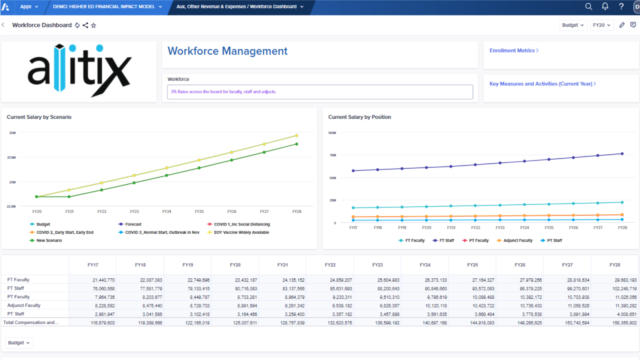The width and height of the screenshot is (640, 360).
Task: Click the last point on purple FT Staff line
Action: pos(622,154)
